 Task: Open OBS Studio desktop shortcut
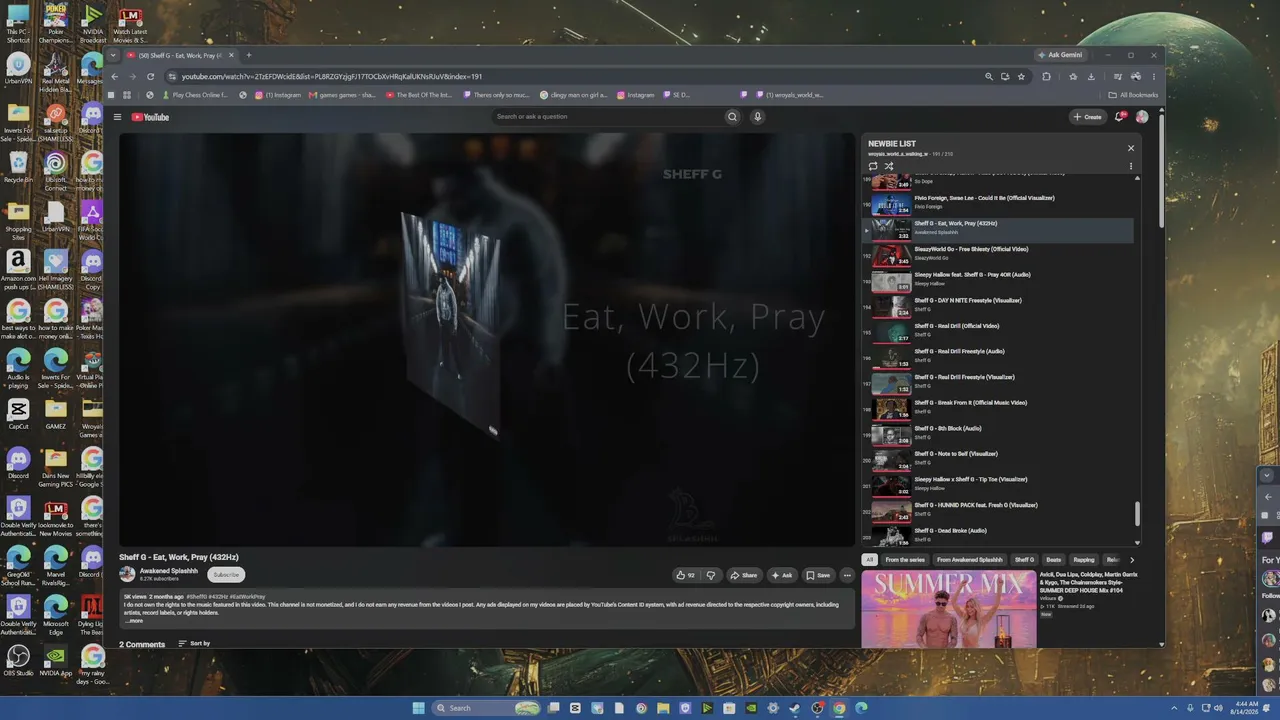click(x=18, y=660)
